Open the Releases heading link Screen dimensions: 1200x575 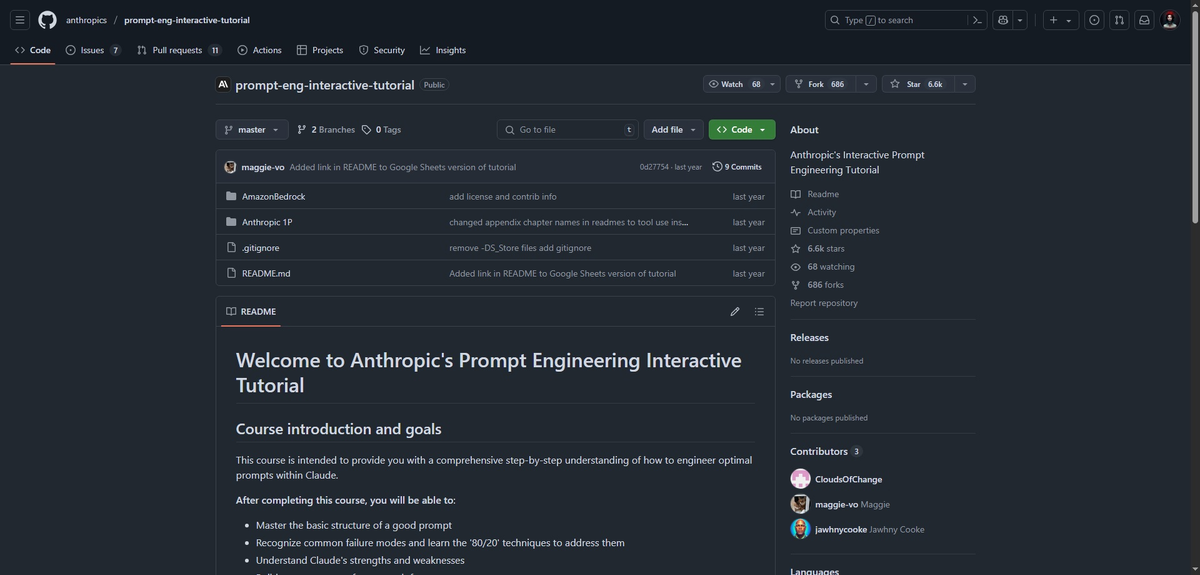coord(809,338)
